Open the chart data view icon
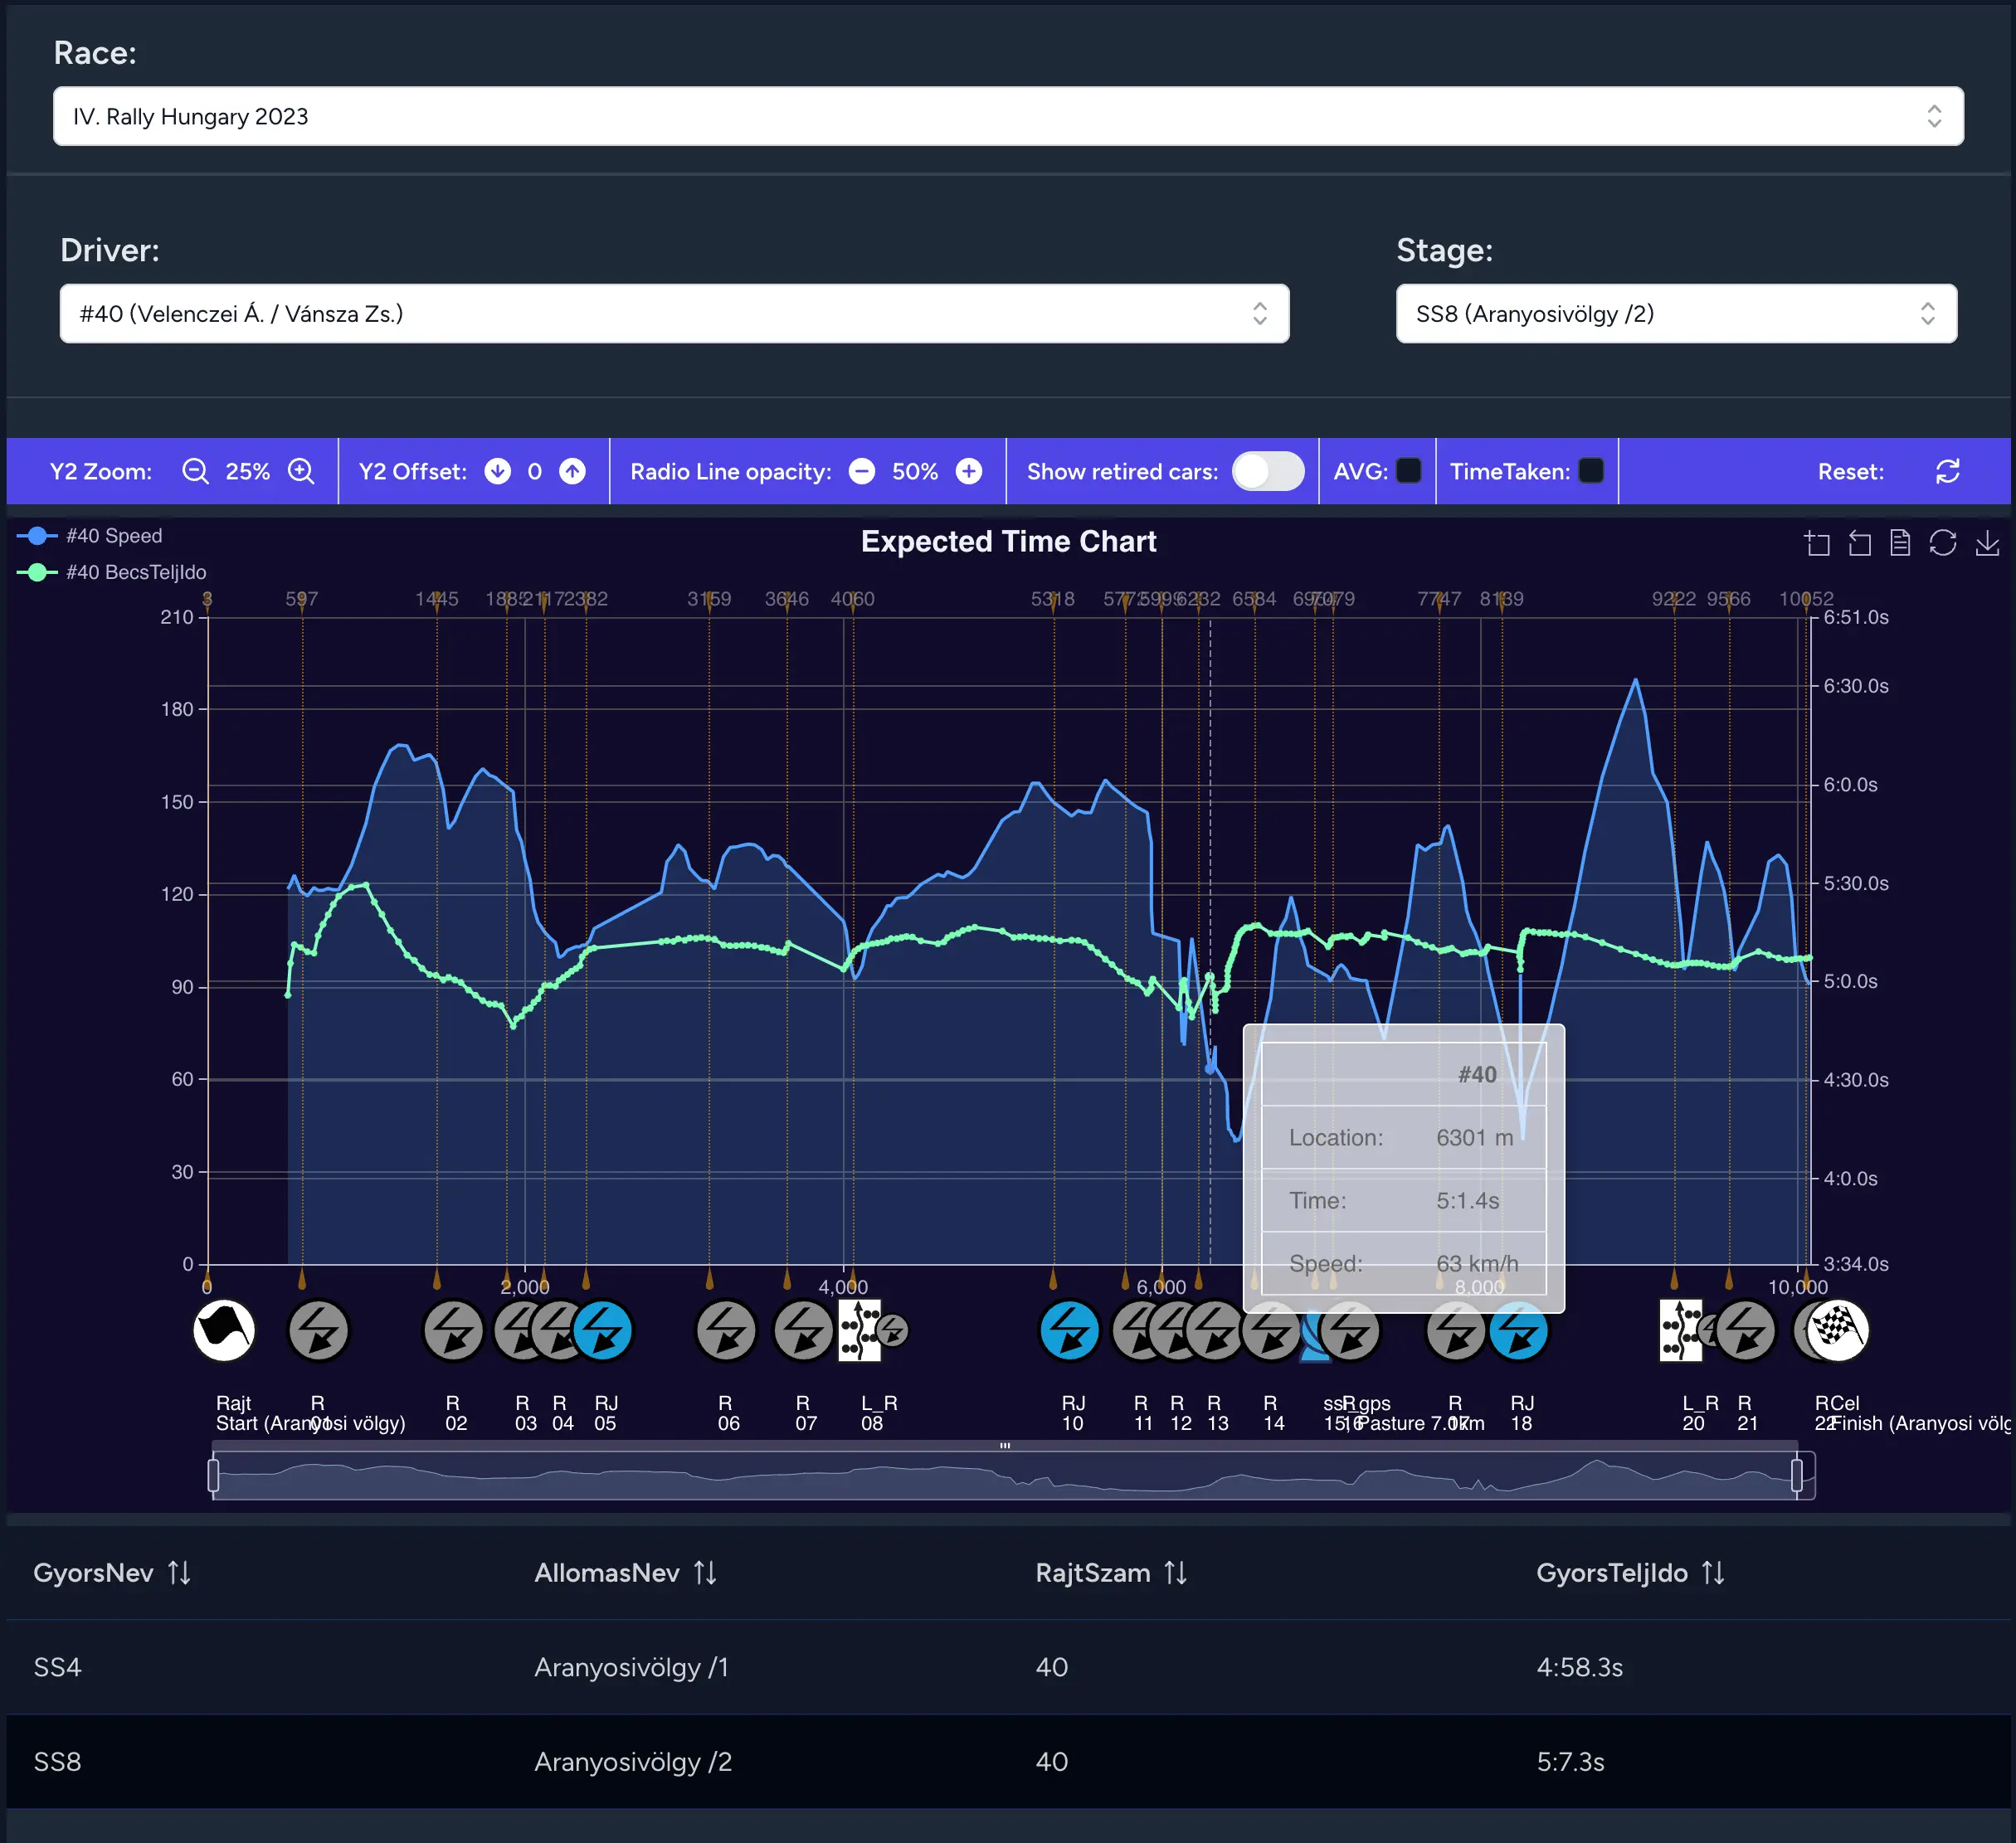 1900,543
